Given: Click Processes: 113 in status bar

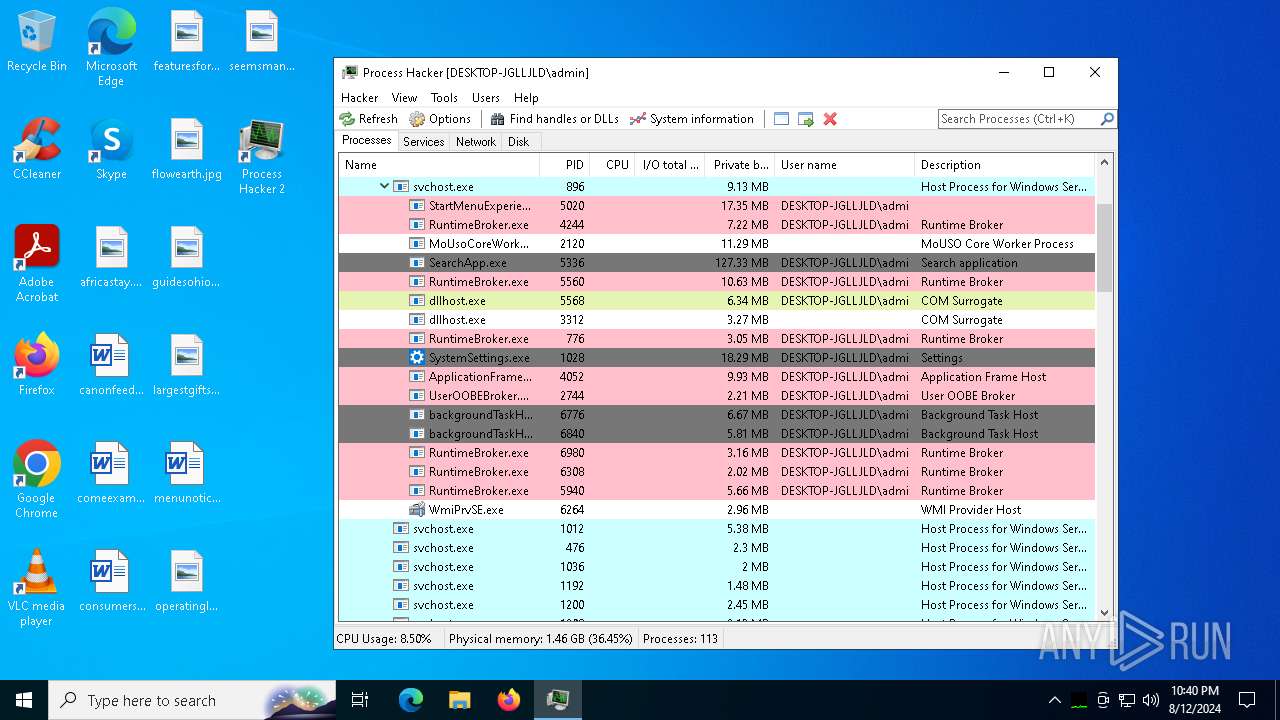Looking at the screenshot, I should 680,639.
